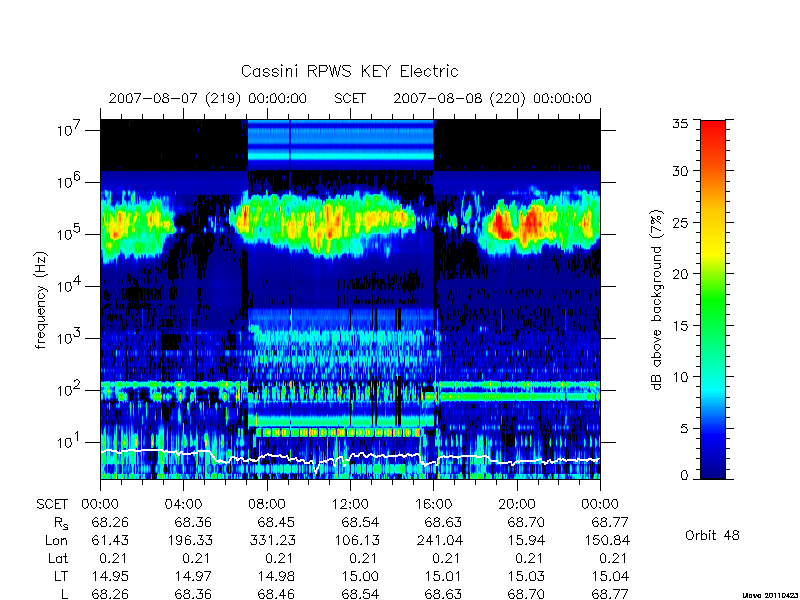
Task: Click the "frequency (Hz)" axis label
Action: point(41,300)
